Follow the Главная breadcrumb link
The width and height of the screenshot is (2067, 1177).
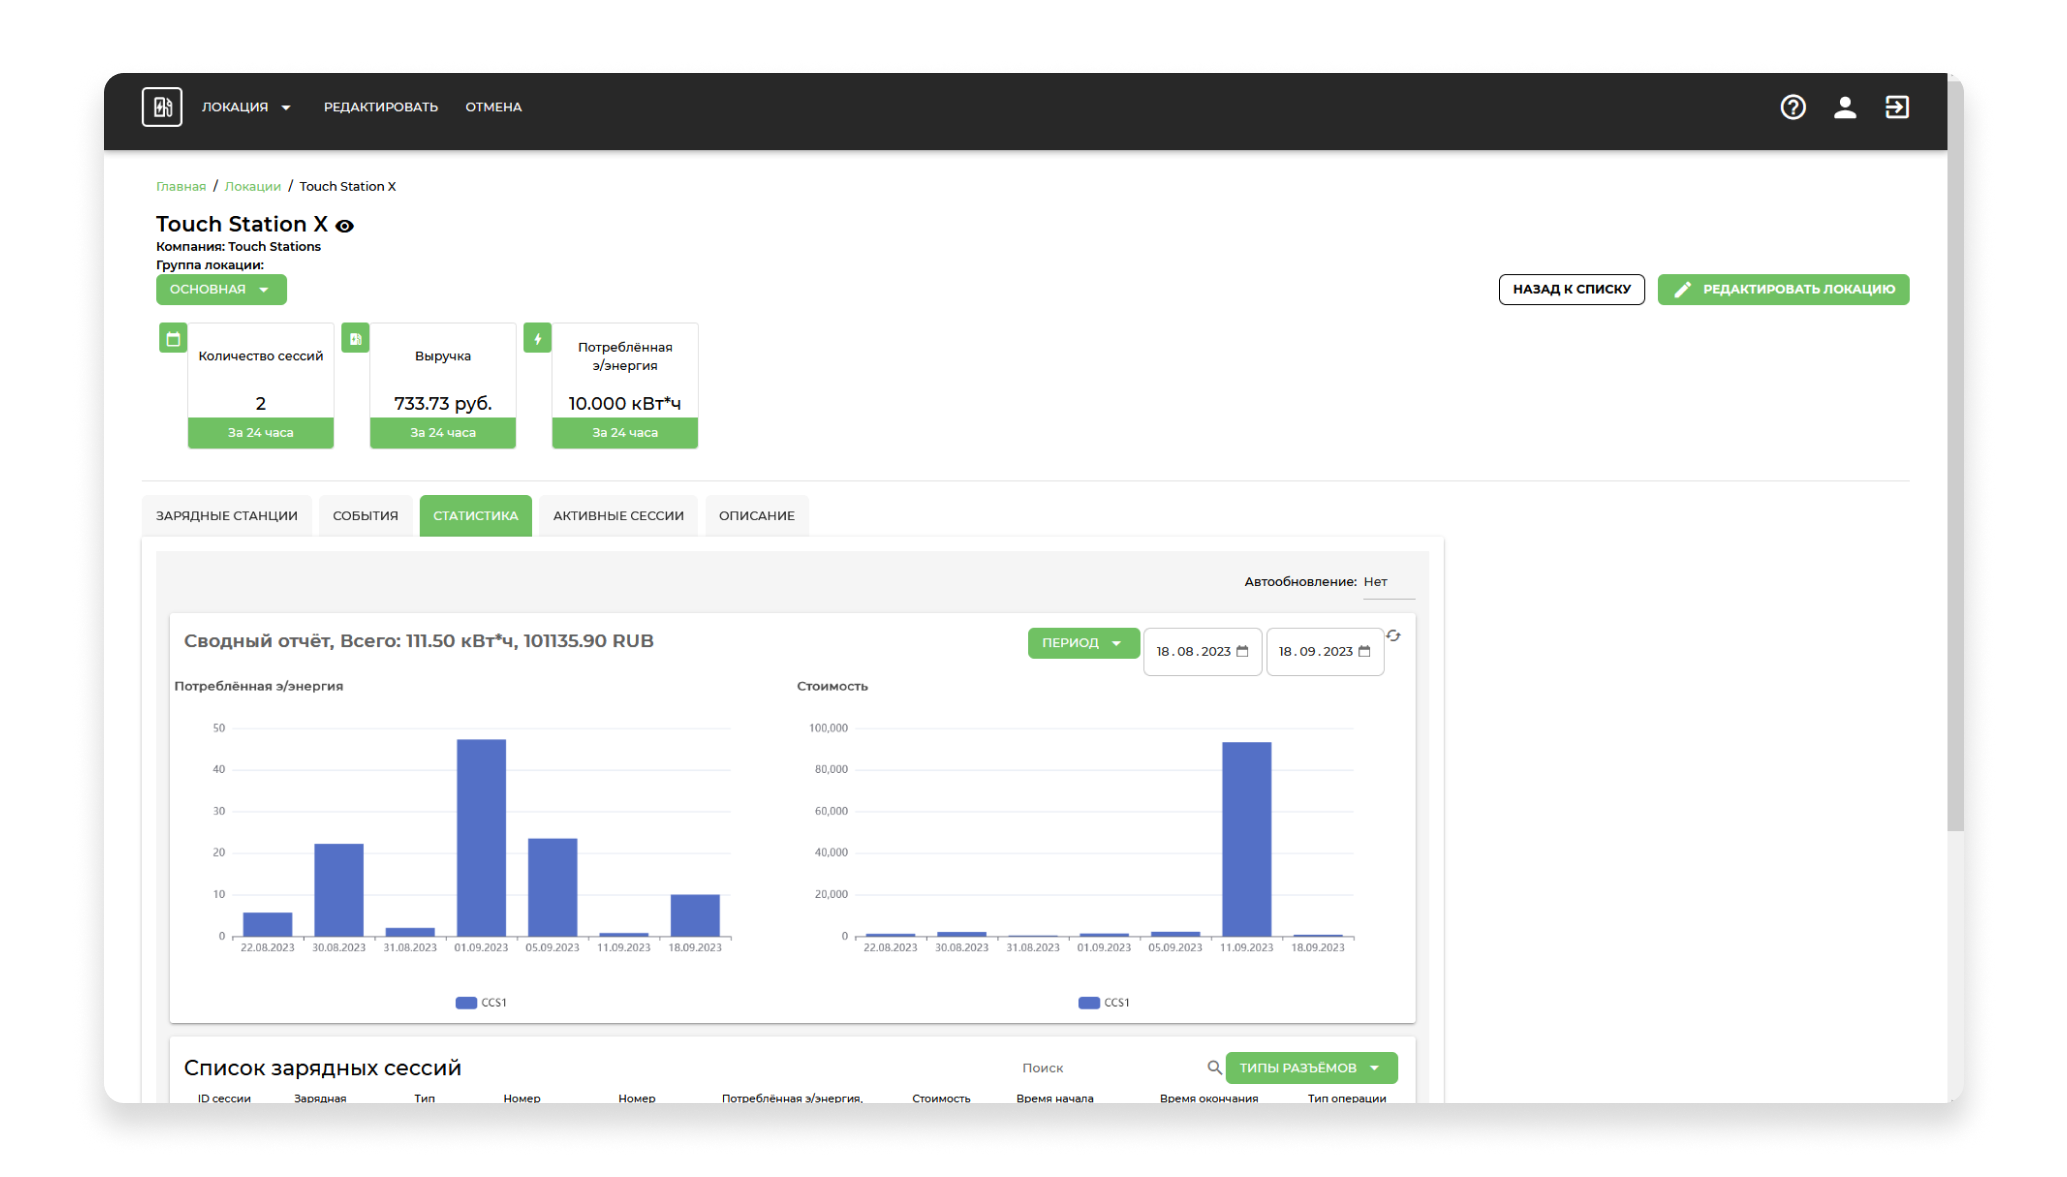pos(181,186)
